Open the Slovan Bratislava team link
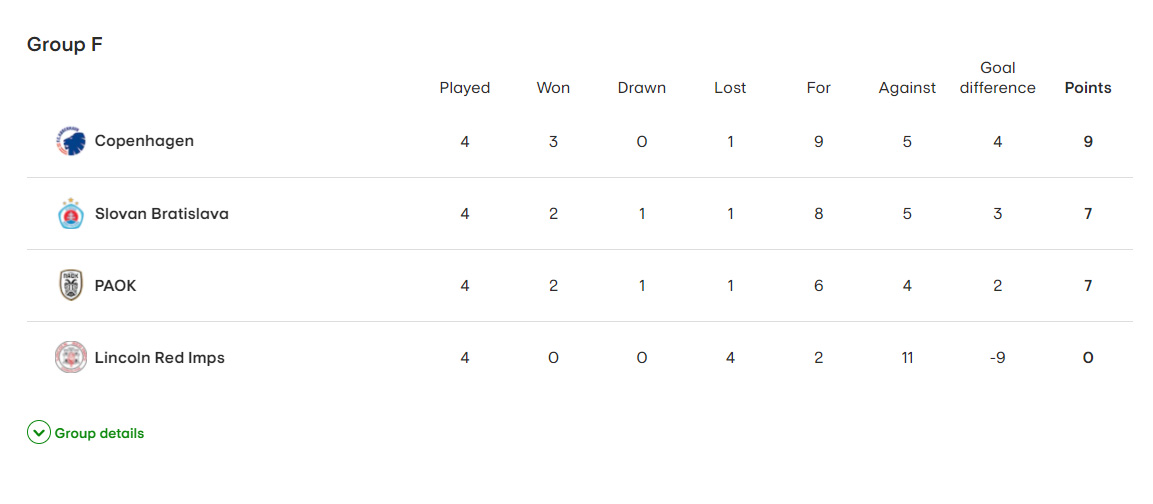Screen dimensions: 1153x504 [161, 213]
